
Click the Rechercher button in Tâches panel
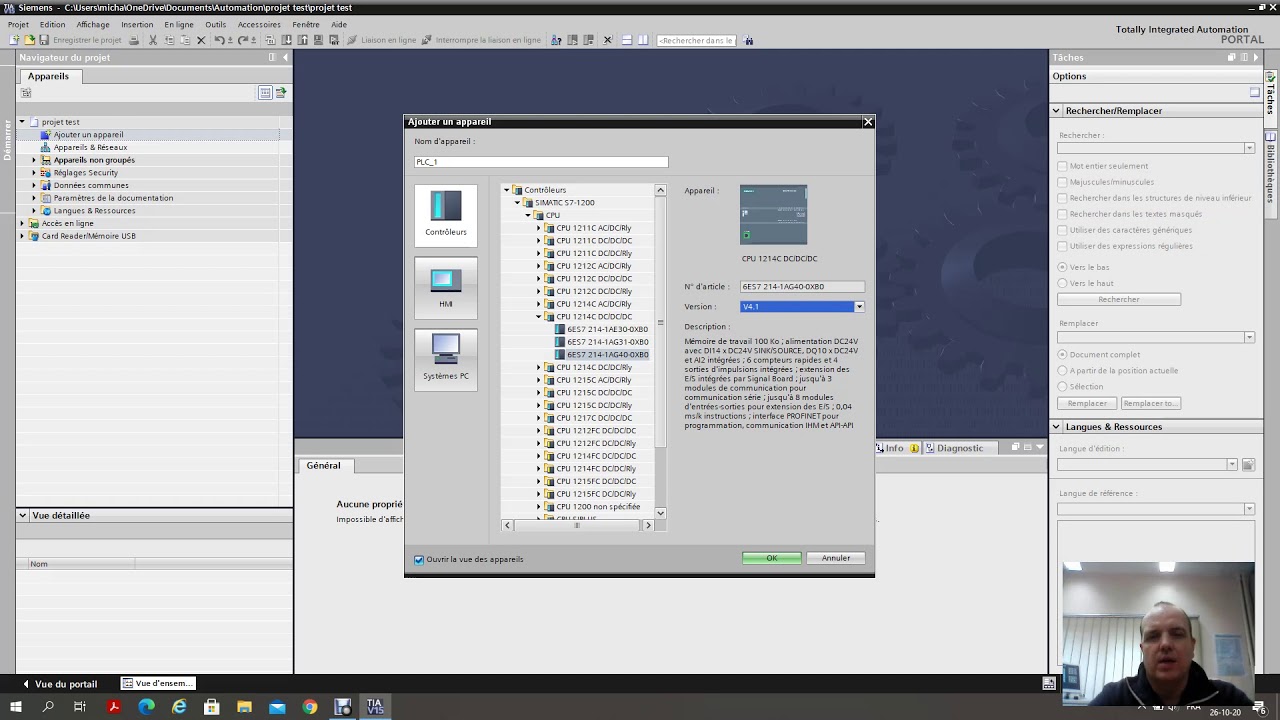click(1118, 299)
